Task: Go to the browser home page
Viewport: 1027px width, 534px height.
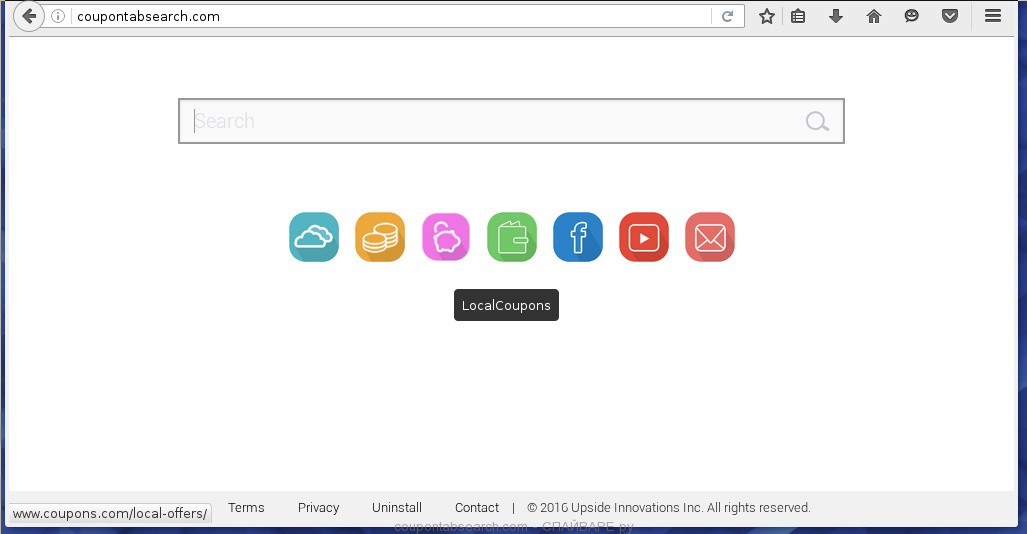Action: [874, 16]
